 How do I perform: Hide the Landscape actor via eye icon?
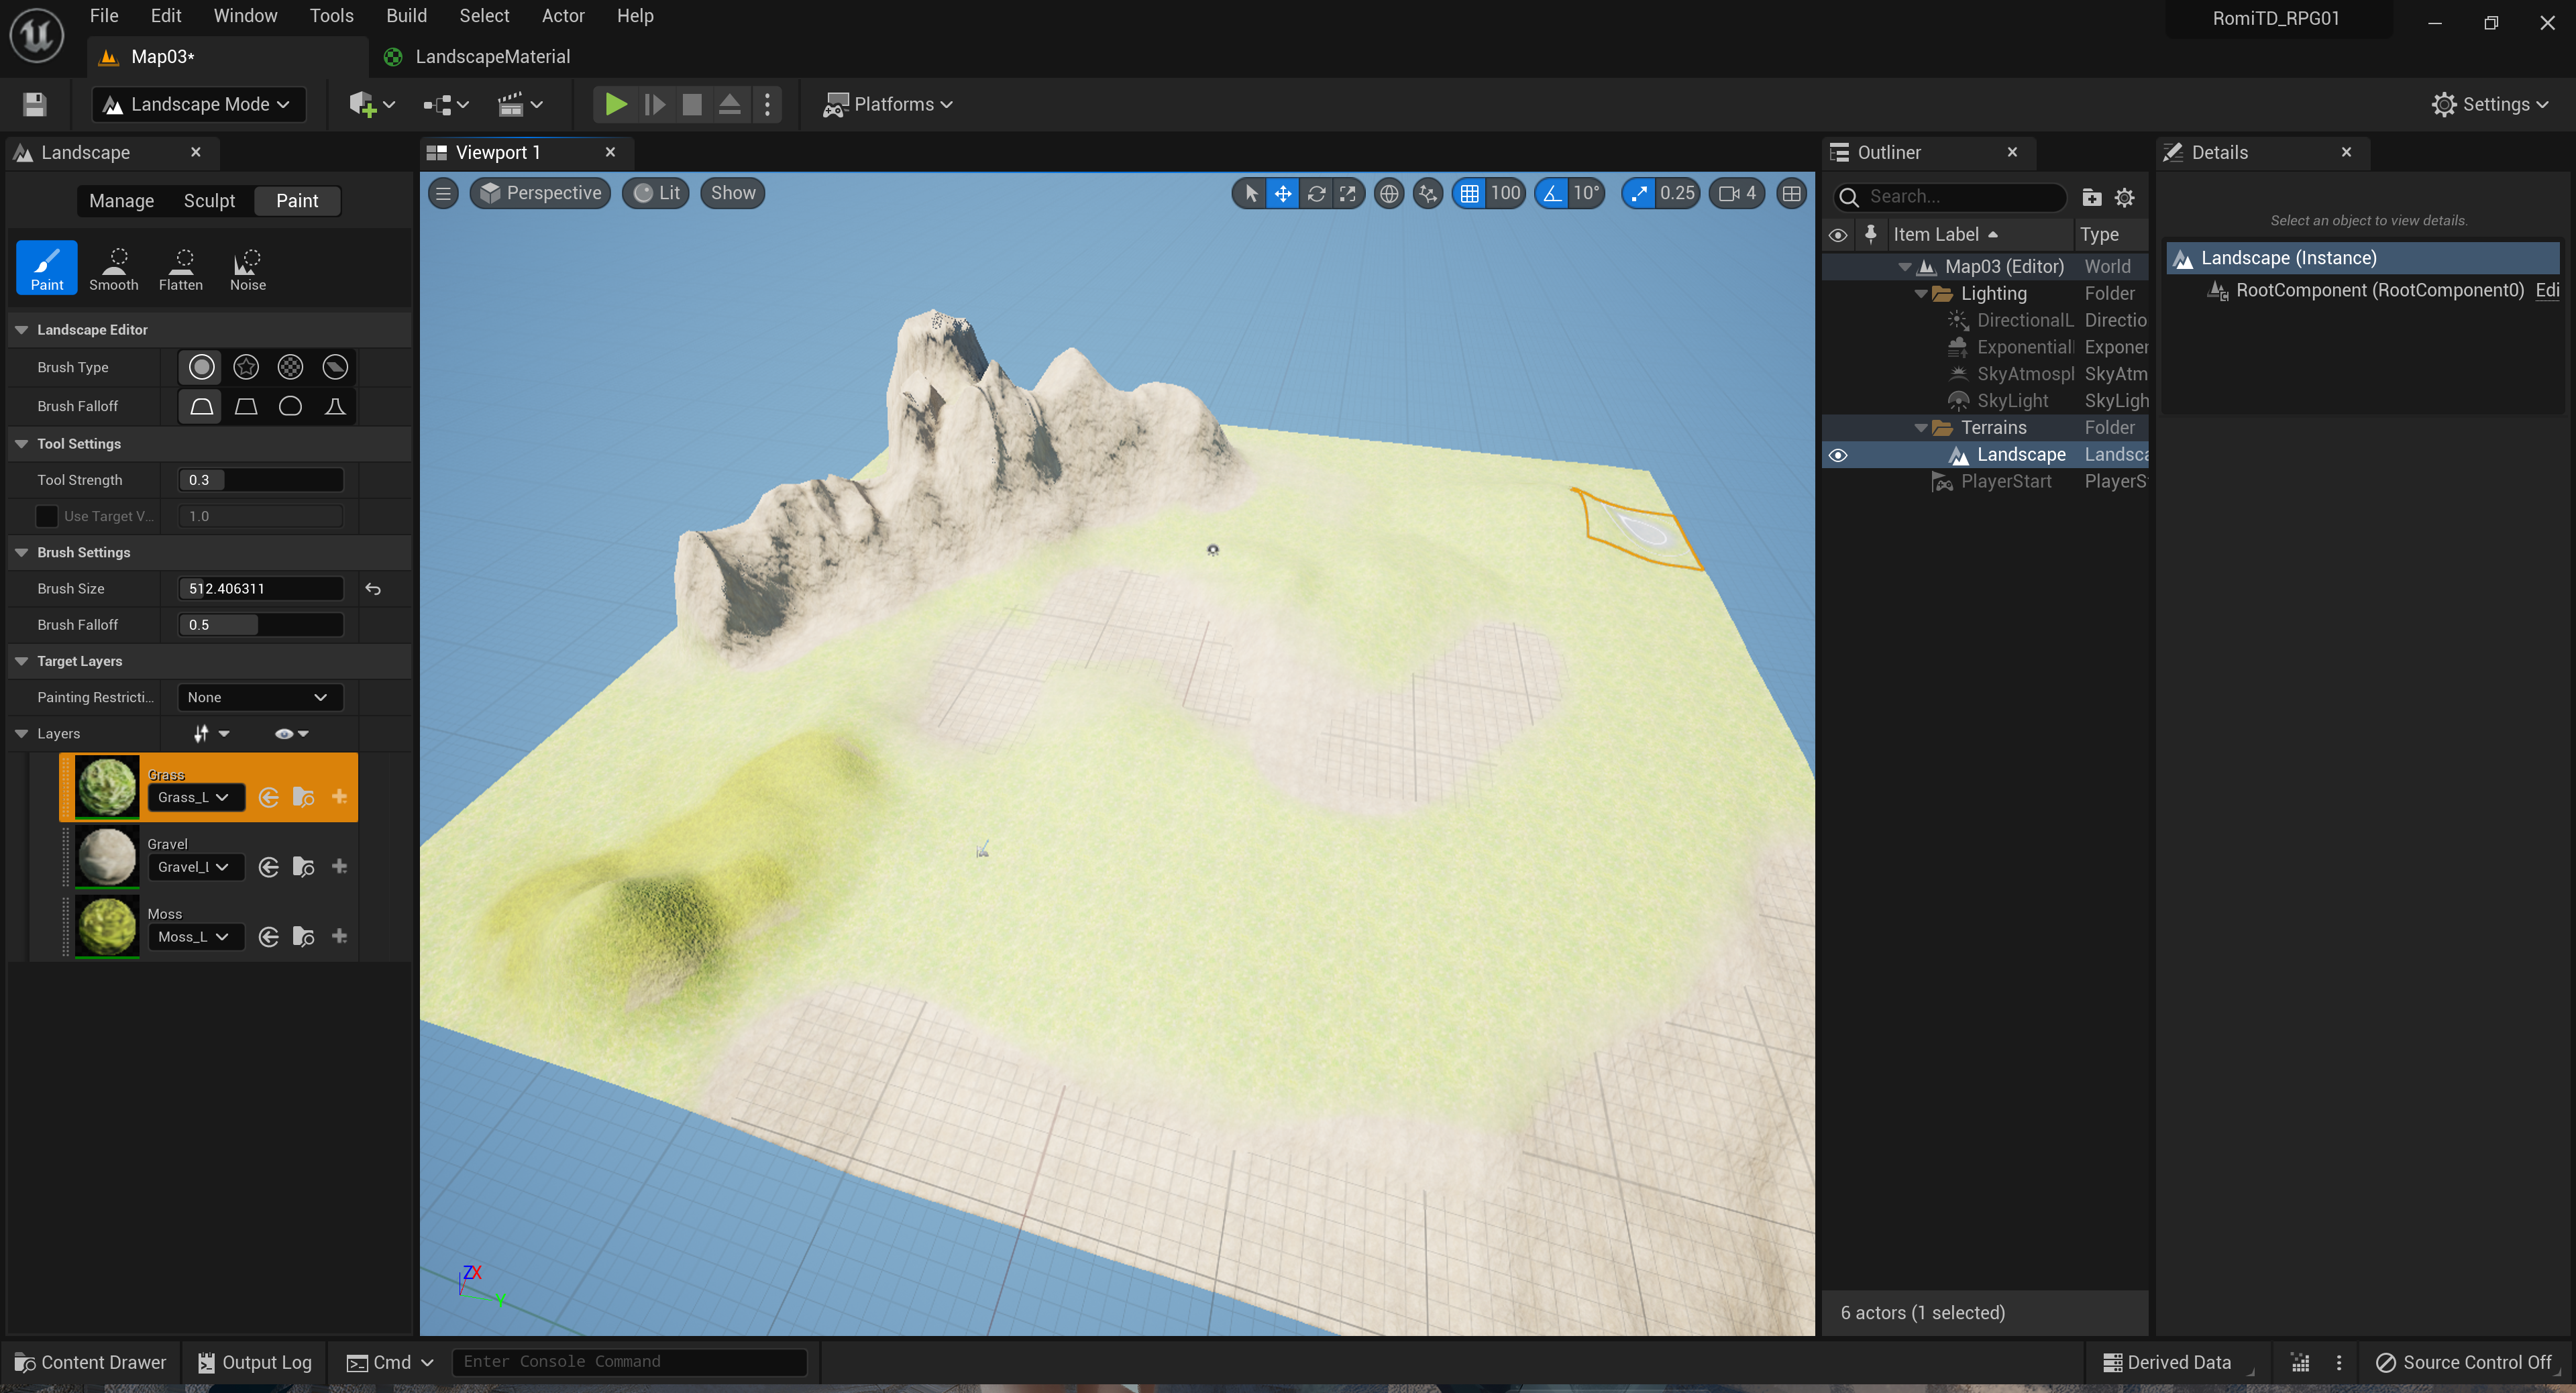(1838, 455)
